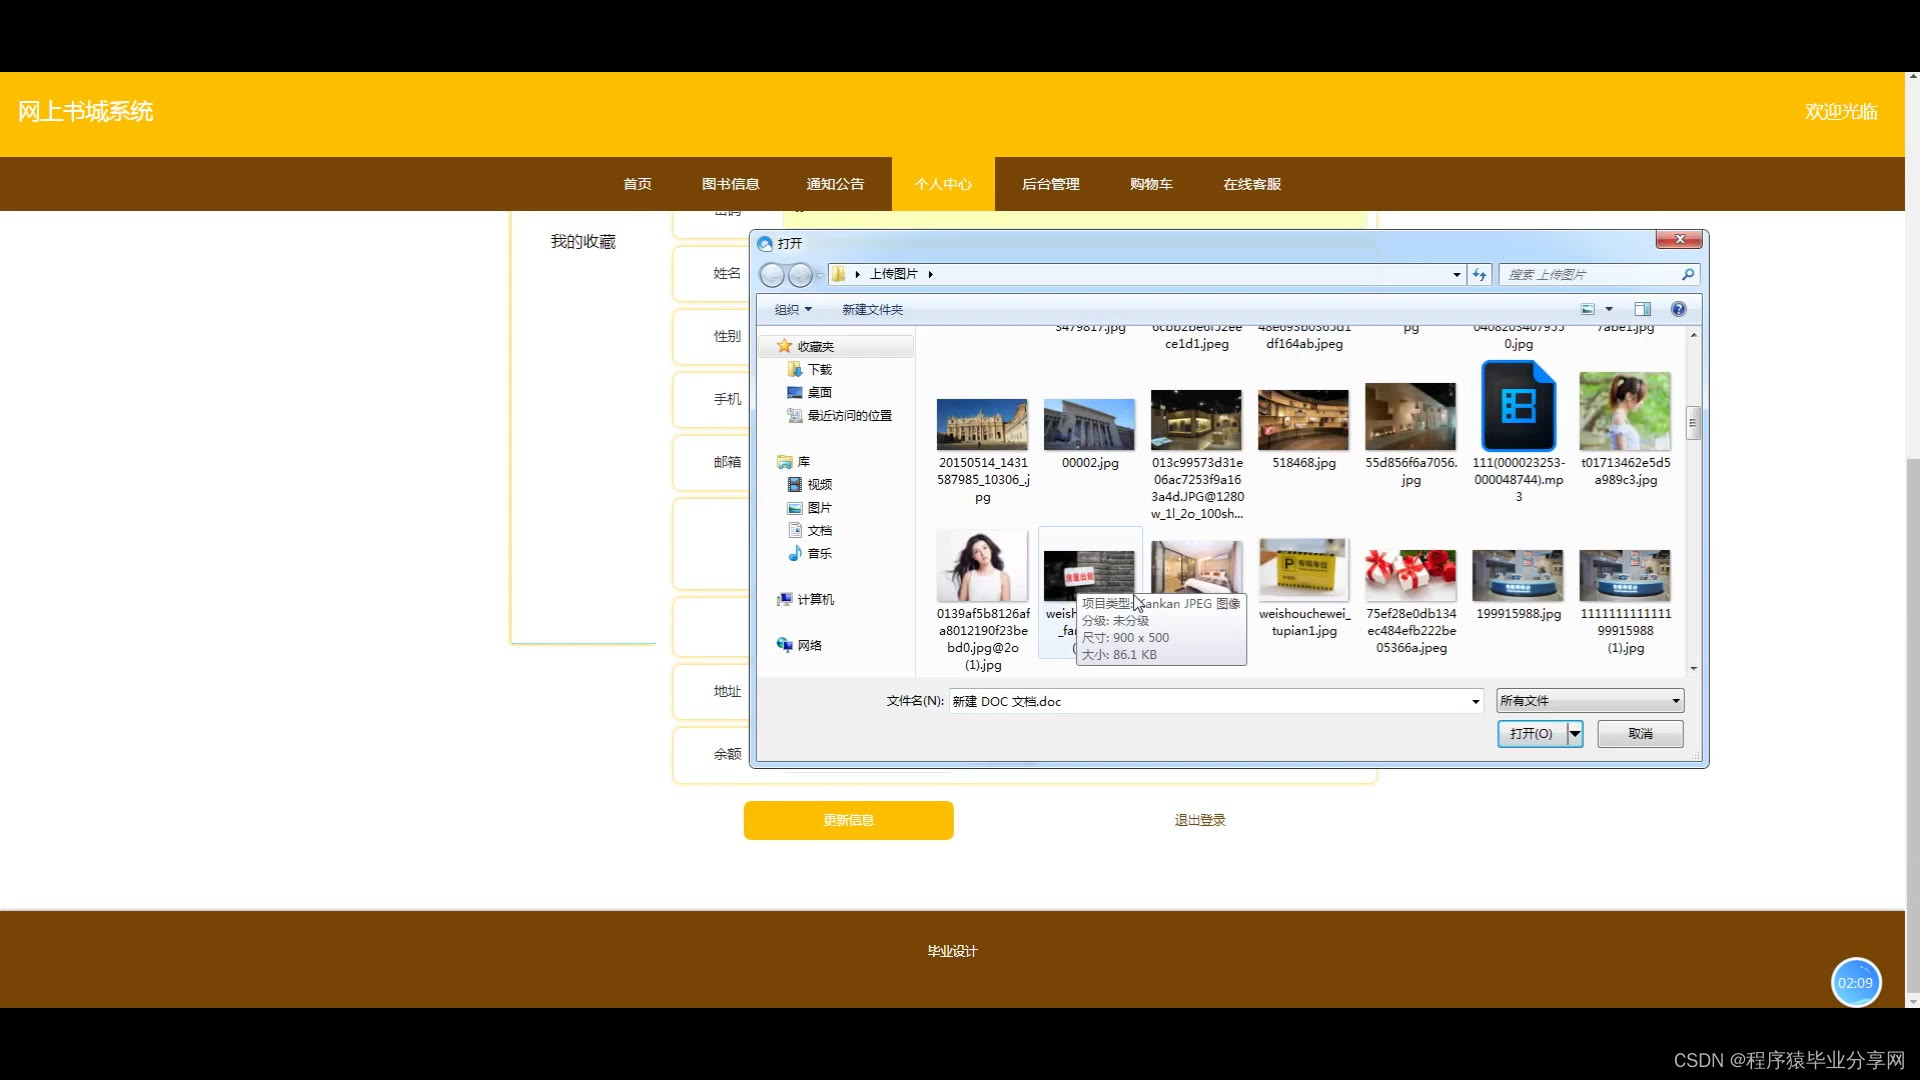The height and width of the screenshot is (1080, 1920).
Task: Click the 网络 network item
Action: click(809, 645)
